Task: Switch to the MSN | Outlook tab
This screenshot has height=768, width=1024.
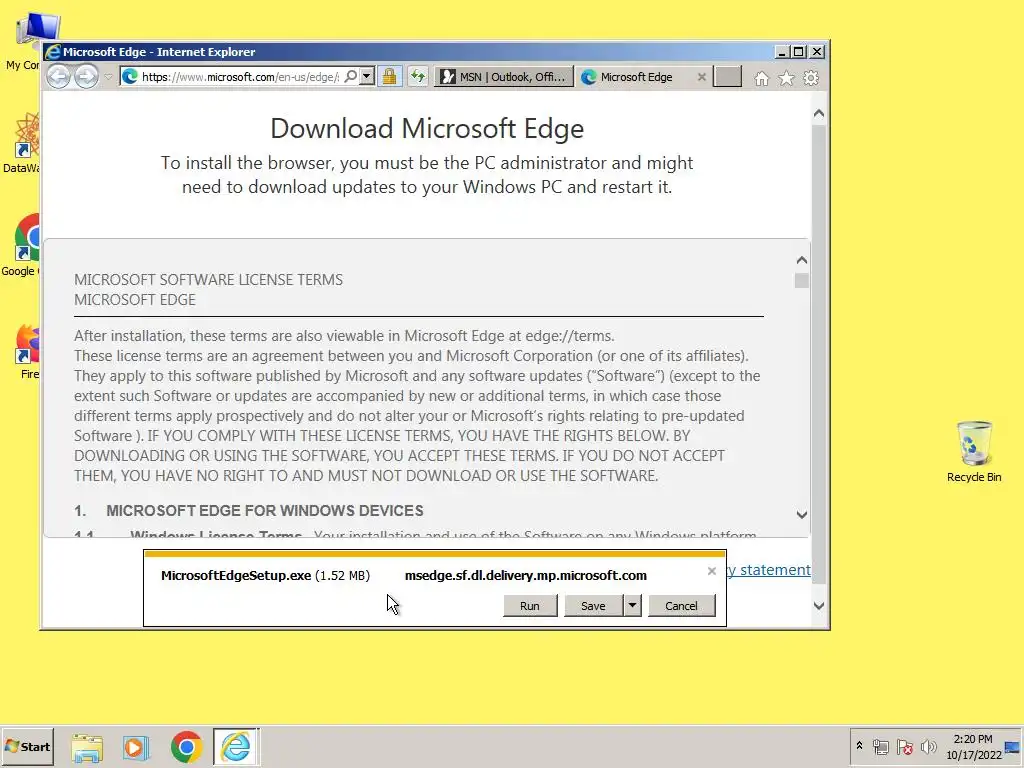Action: coord(504,77)
